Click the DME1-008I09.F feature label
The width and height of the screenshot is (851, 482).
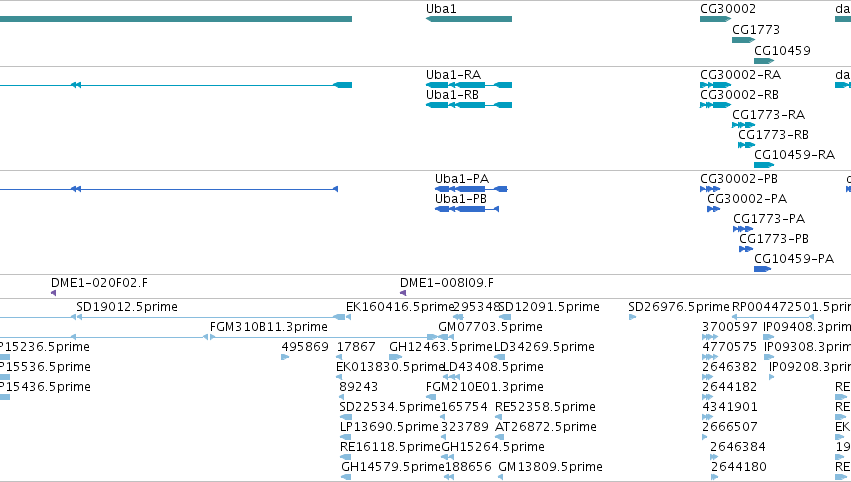(x=447, y=283)
